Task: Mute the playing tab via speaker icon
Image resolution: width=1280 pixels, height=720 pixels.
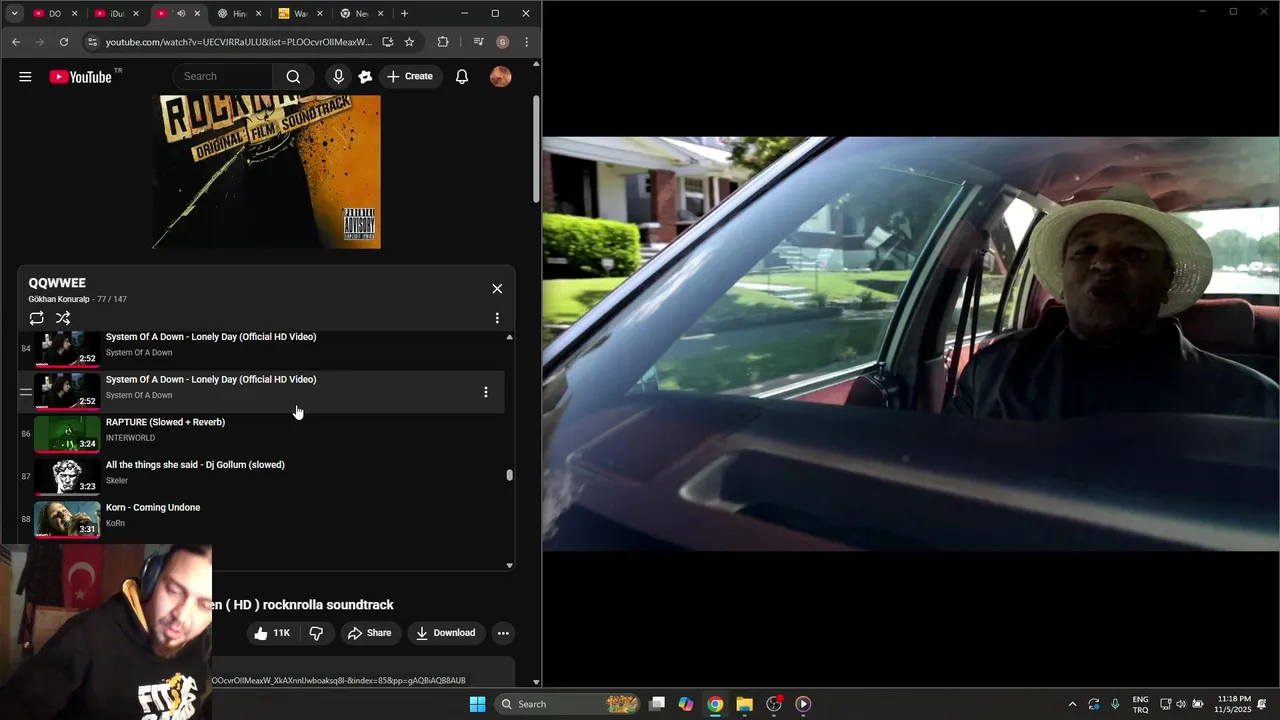Action: (x=181, y=14)
